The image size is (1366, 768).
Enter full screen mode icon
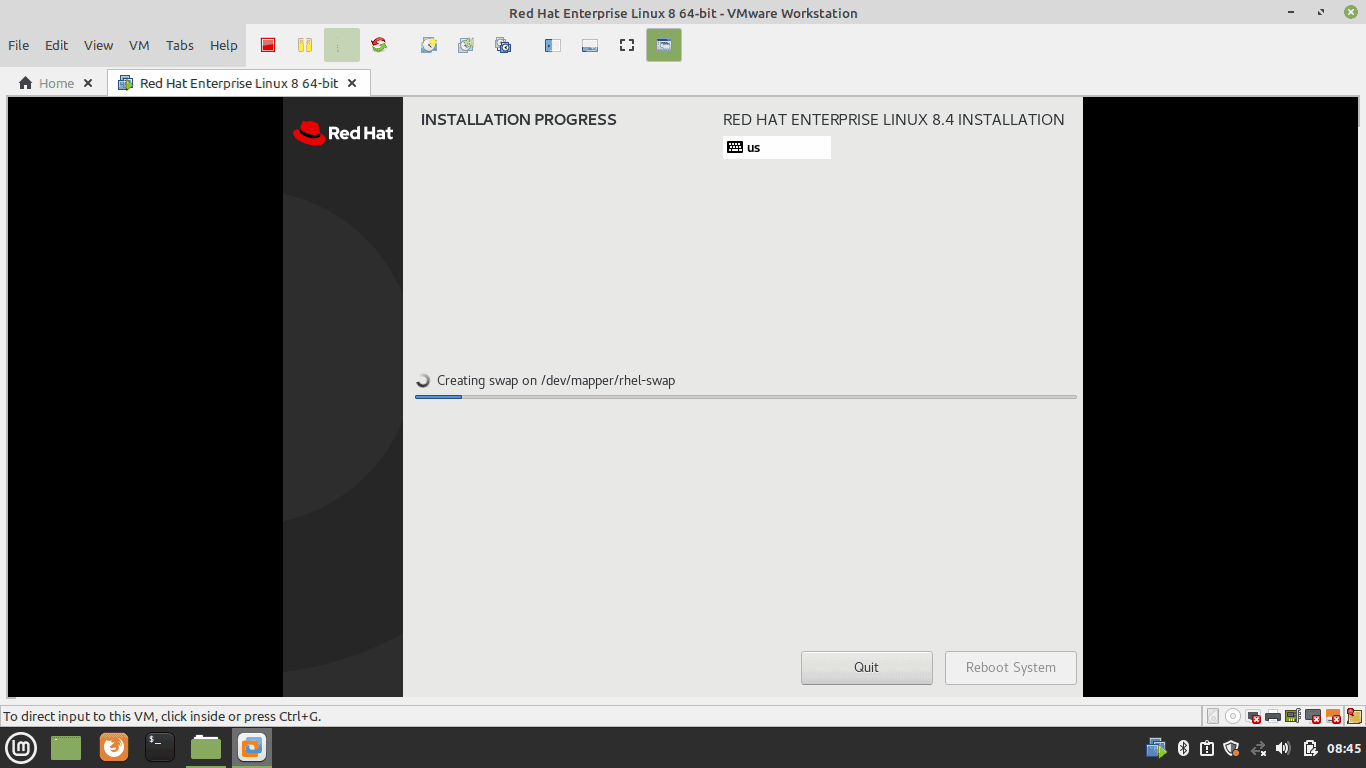pos(627,45)
